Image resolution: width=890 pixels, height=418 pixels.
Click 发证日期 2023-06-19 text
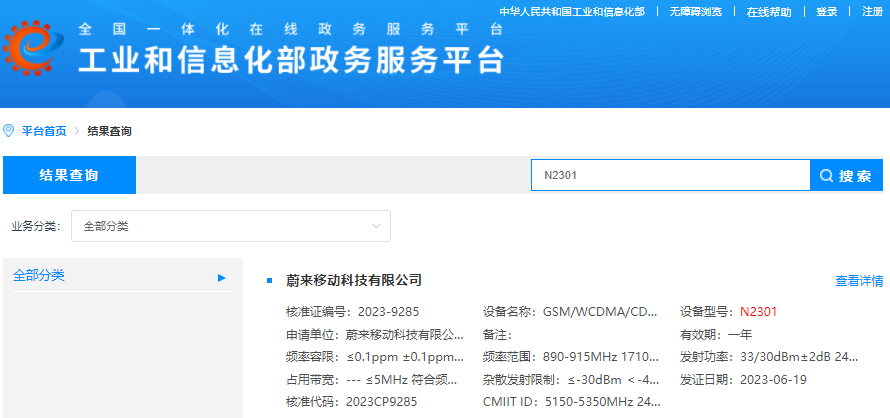point(744,380)
